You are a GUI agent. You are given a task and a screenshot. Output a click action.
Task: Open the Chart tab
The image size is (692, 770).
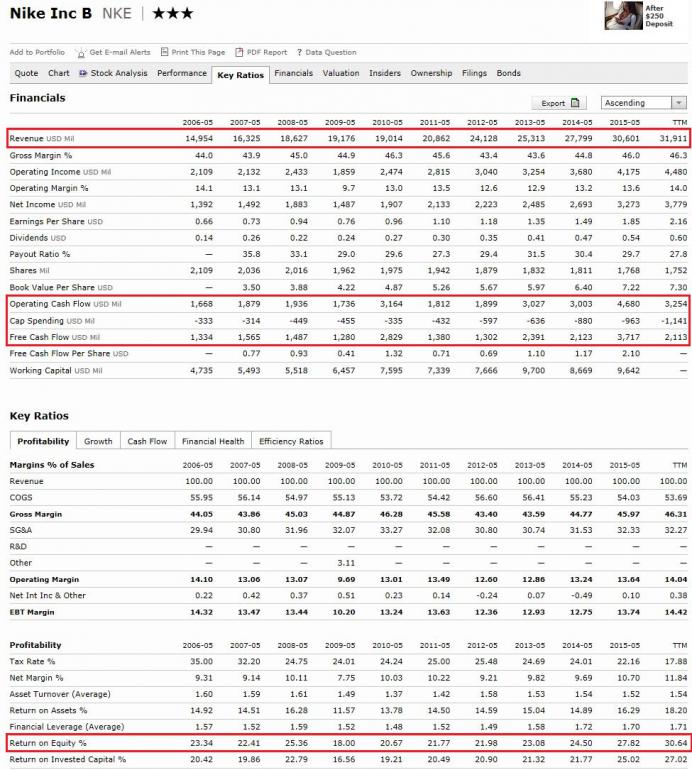coord(58,73)
